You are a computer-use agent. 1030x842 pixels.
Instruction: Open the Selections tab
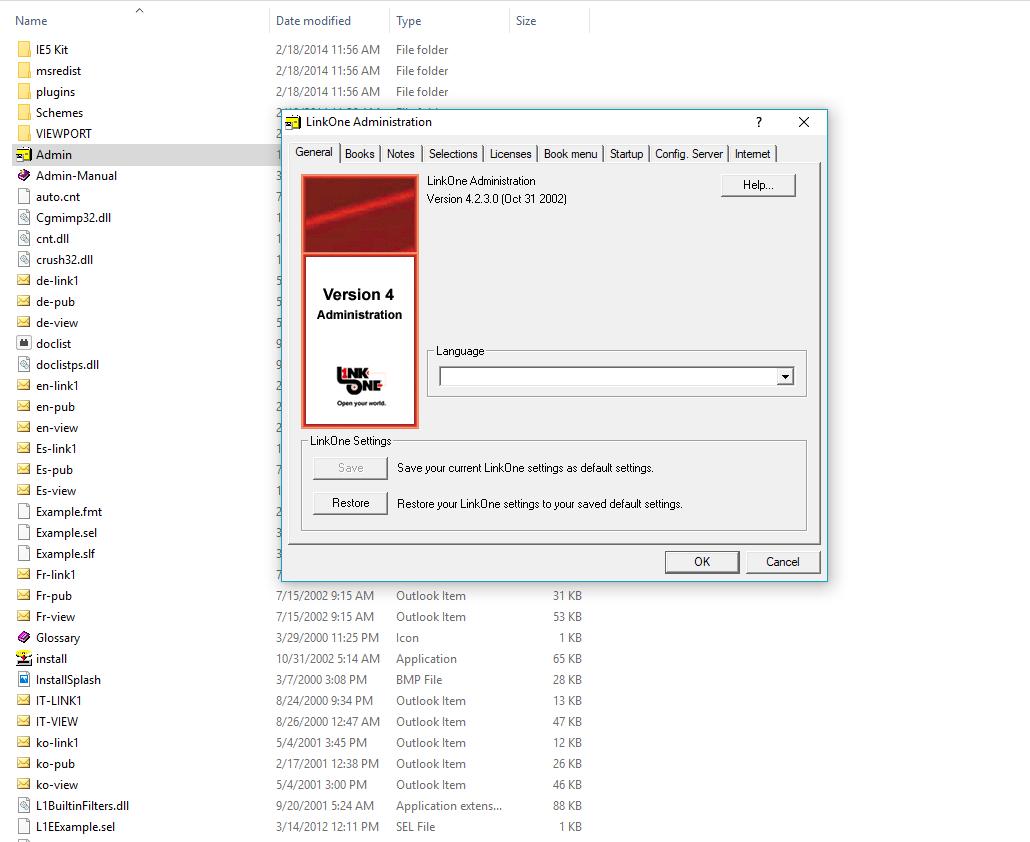click(453, 154)
